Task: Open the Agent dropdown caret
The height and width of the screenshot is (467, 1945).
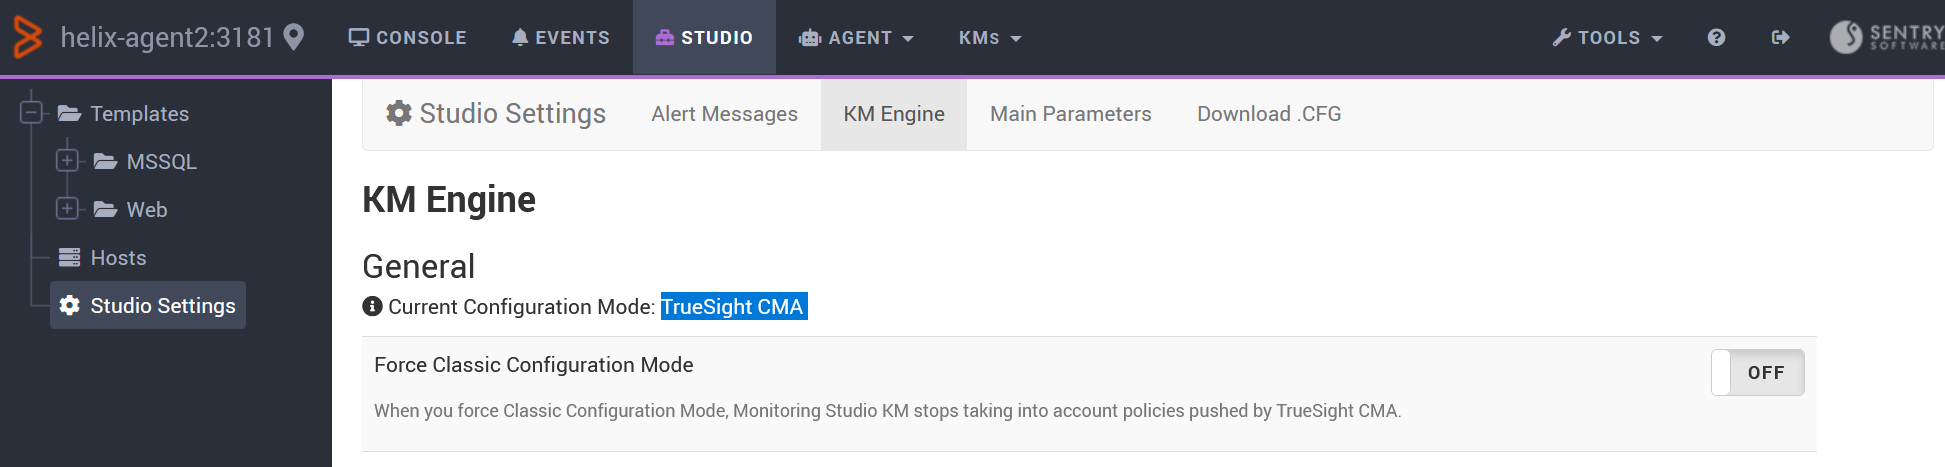Action: (908, 39)
